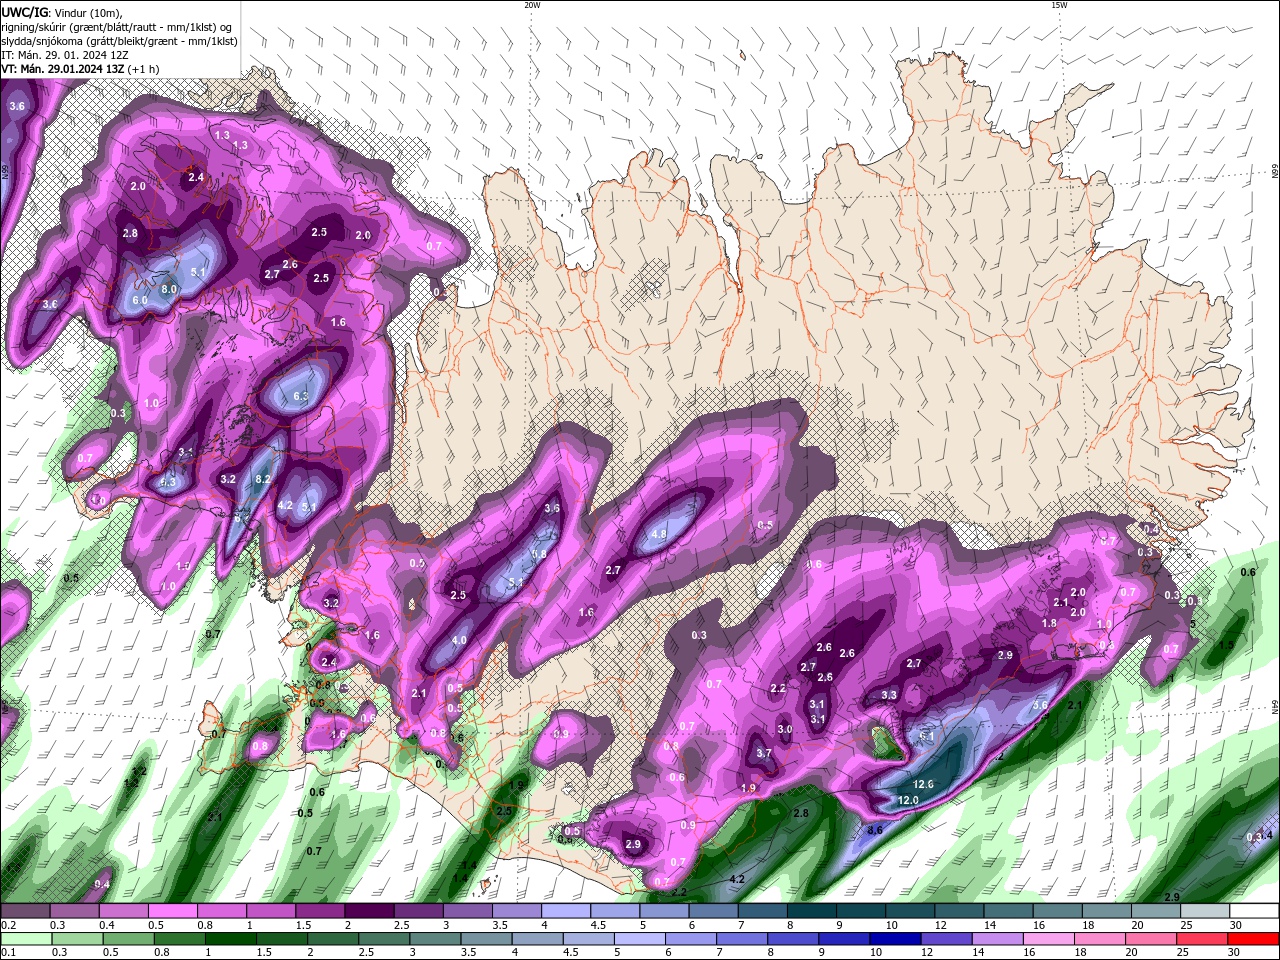
Task: Select the top-row legend swatch labeled 9
Action: 860,911
